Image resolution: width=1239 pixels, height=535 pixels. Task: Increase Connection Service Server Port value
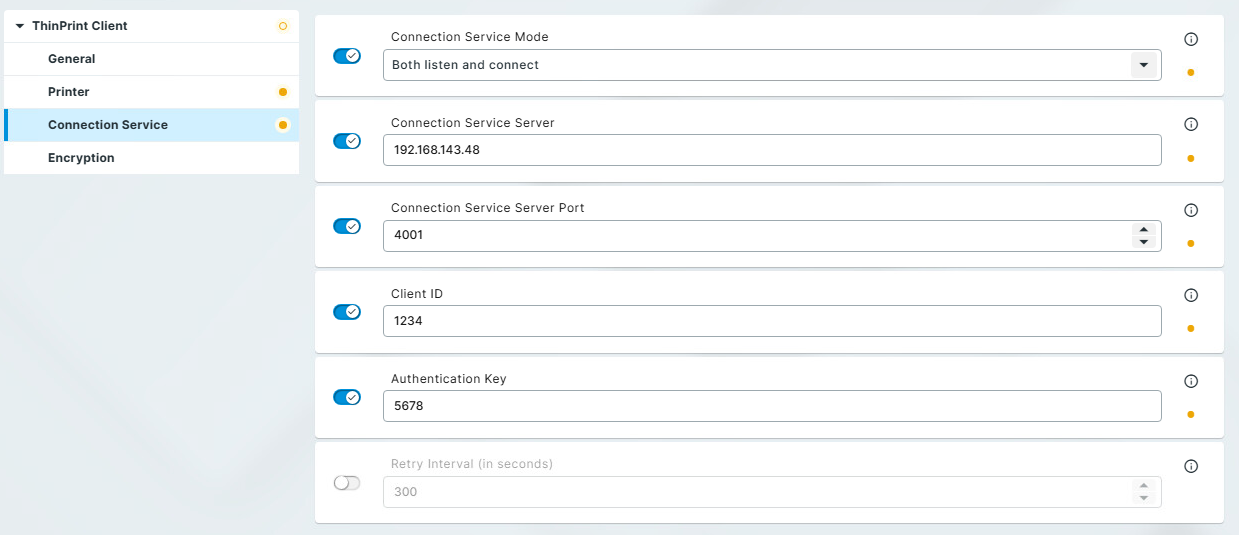click(x=1144, y=230)
